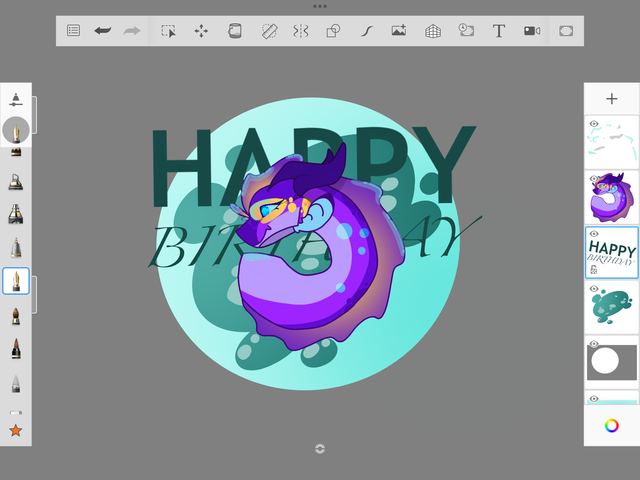Open the Ruler guides tool
This screenshot has height=480, width=640.
pyautogui.click(x=269, y=31)
